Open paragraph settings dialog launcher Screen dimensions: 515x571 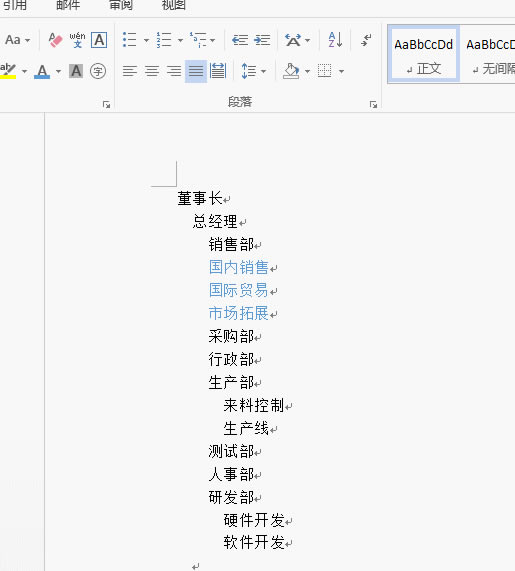point(373,105)
